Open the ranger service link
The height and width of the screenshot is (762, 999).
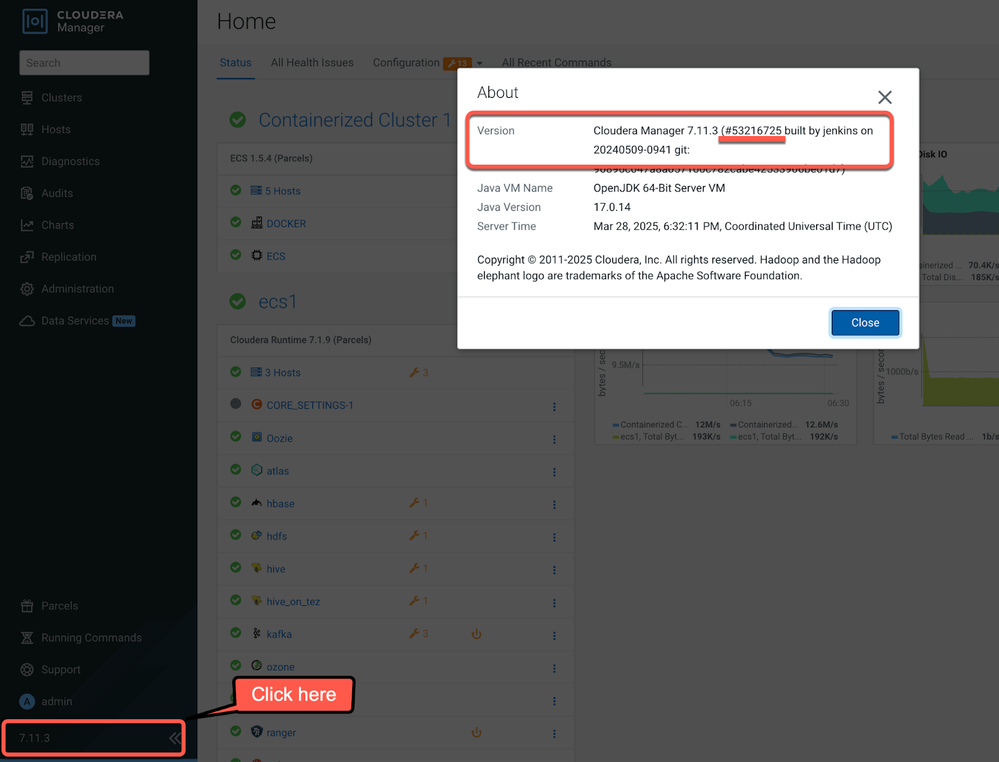click(281, 732)
